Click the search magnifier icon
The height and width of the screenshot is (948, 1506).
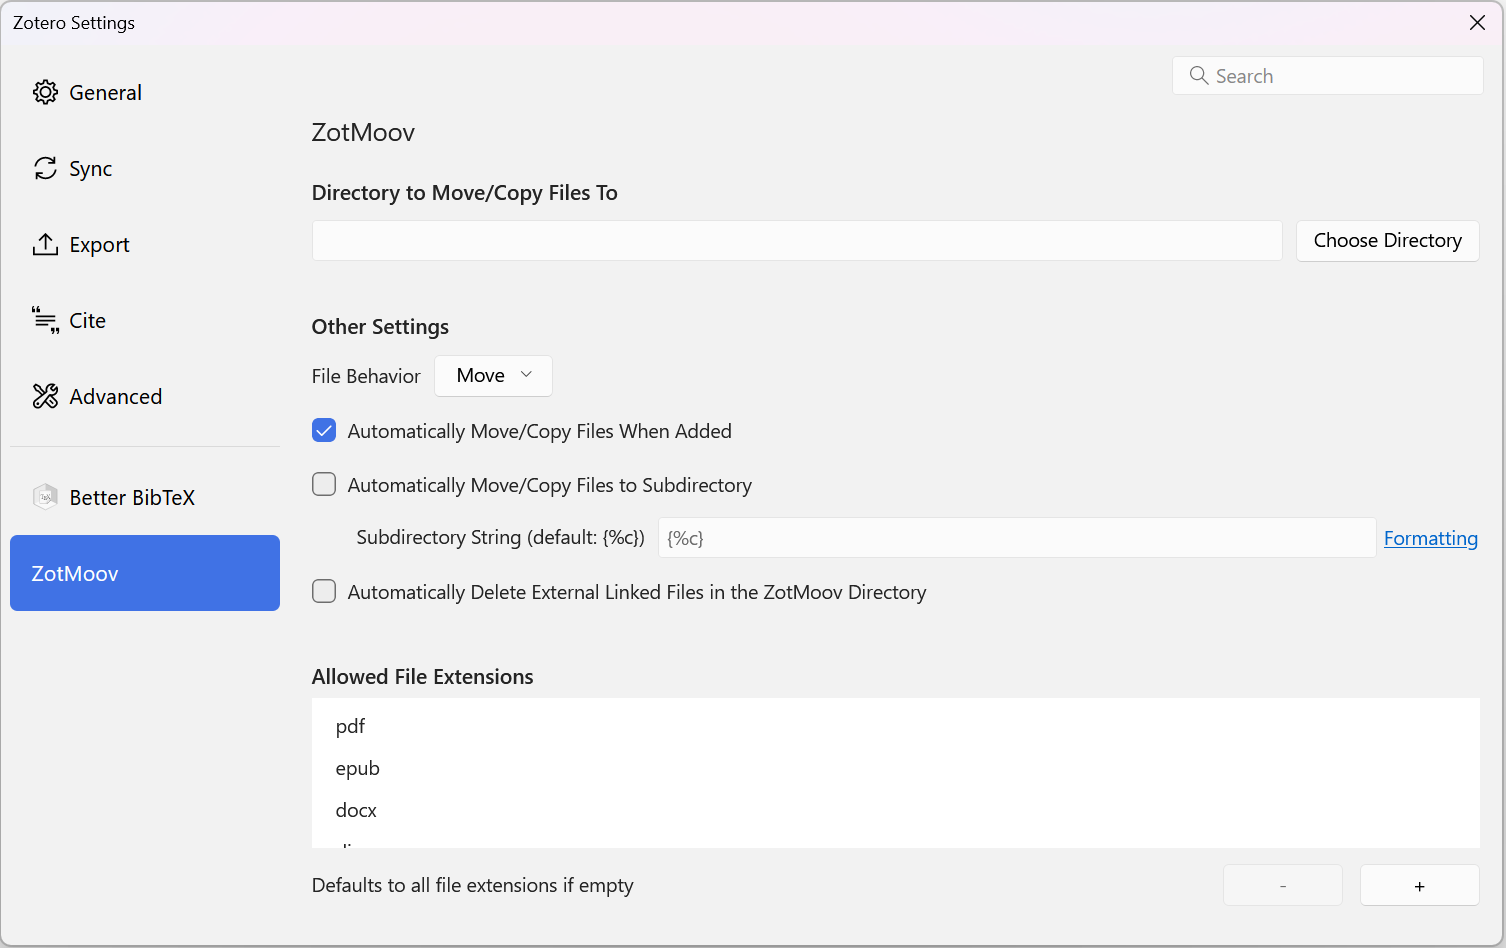[1199, 76]
